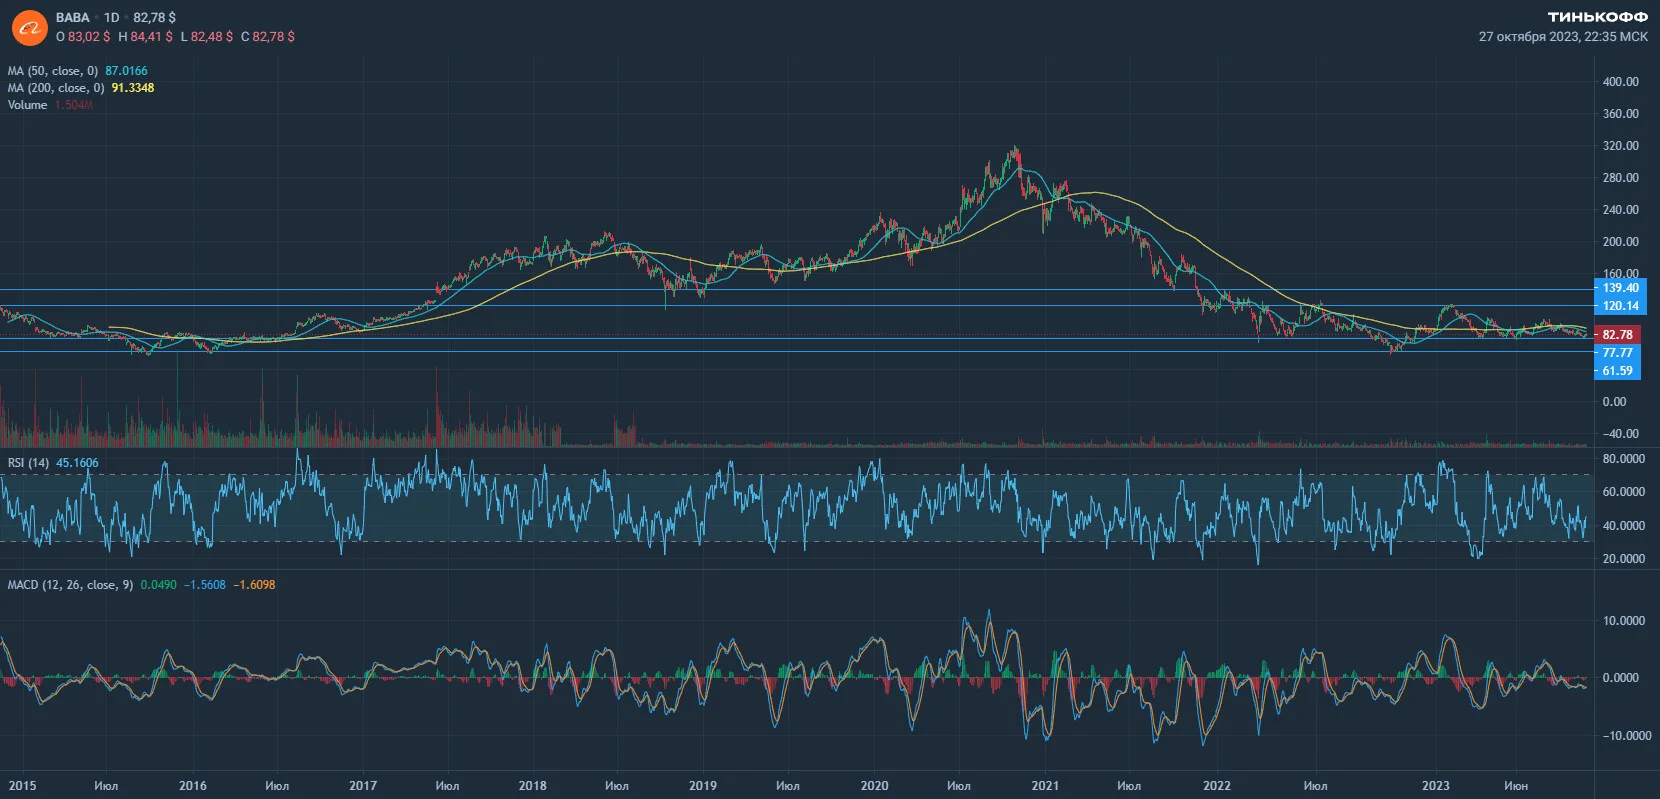The width and height of the screenshot is (1660, 799).
Task: Click the 10.0000 MACD axis label
Action: click(1624, 621)
